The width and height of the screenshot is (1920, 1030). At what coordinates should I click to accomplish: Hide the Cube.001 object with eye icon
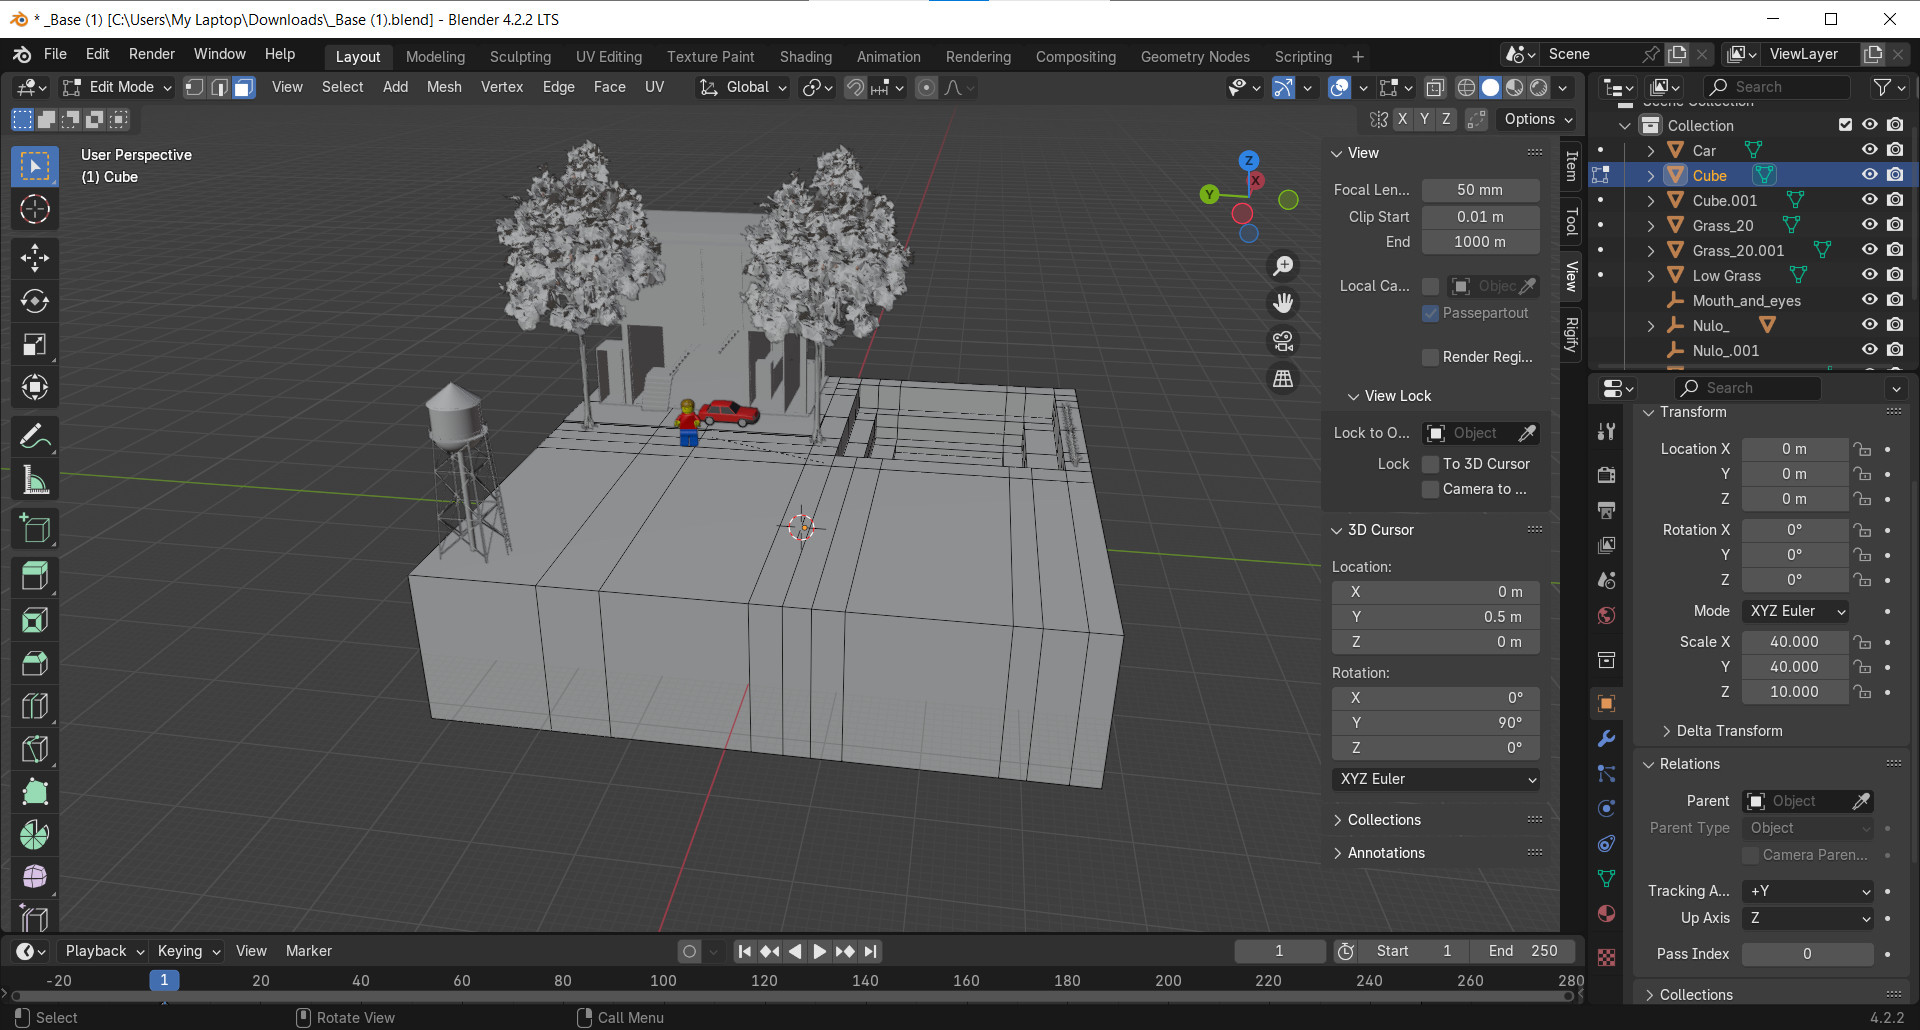1869,200
